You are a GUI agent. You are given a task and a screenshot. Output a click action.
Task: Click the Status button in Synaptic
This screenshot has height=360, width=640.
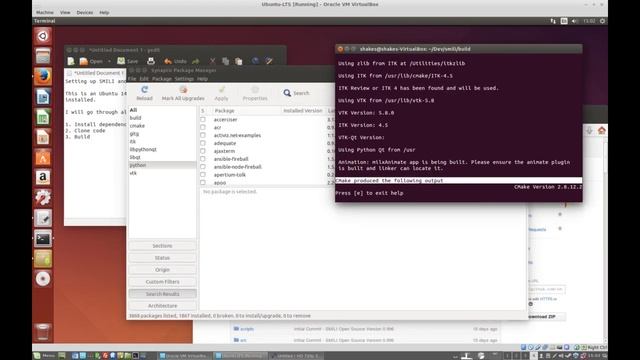tap(162, 258)
